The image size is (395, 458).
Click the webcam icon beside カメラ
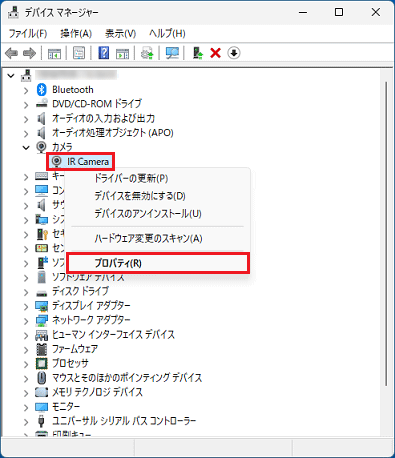coord(41,147)
